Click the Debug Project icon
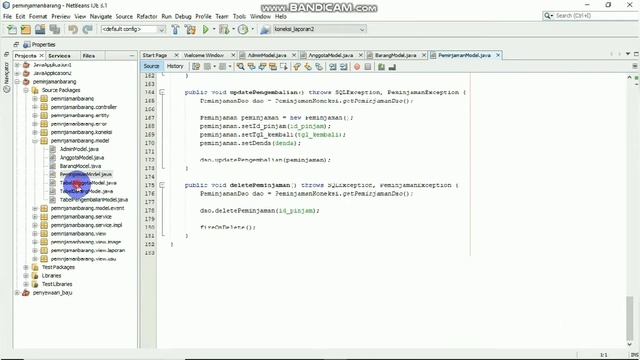This screenshot has width=640, height=360. [x=224, y=29]
